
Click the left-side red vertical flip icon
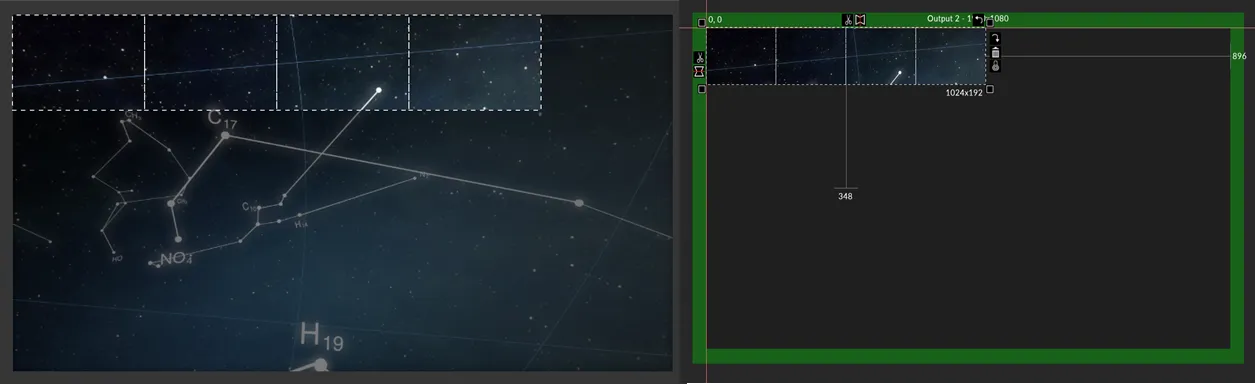pyautogui.click(x=700, y=71)
